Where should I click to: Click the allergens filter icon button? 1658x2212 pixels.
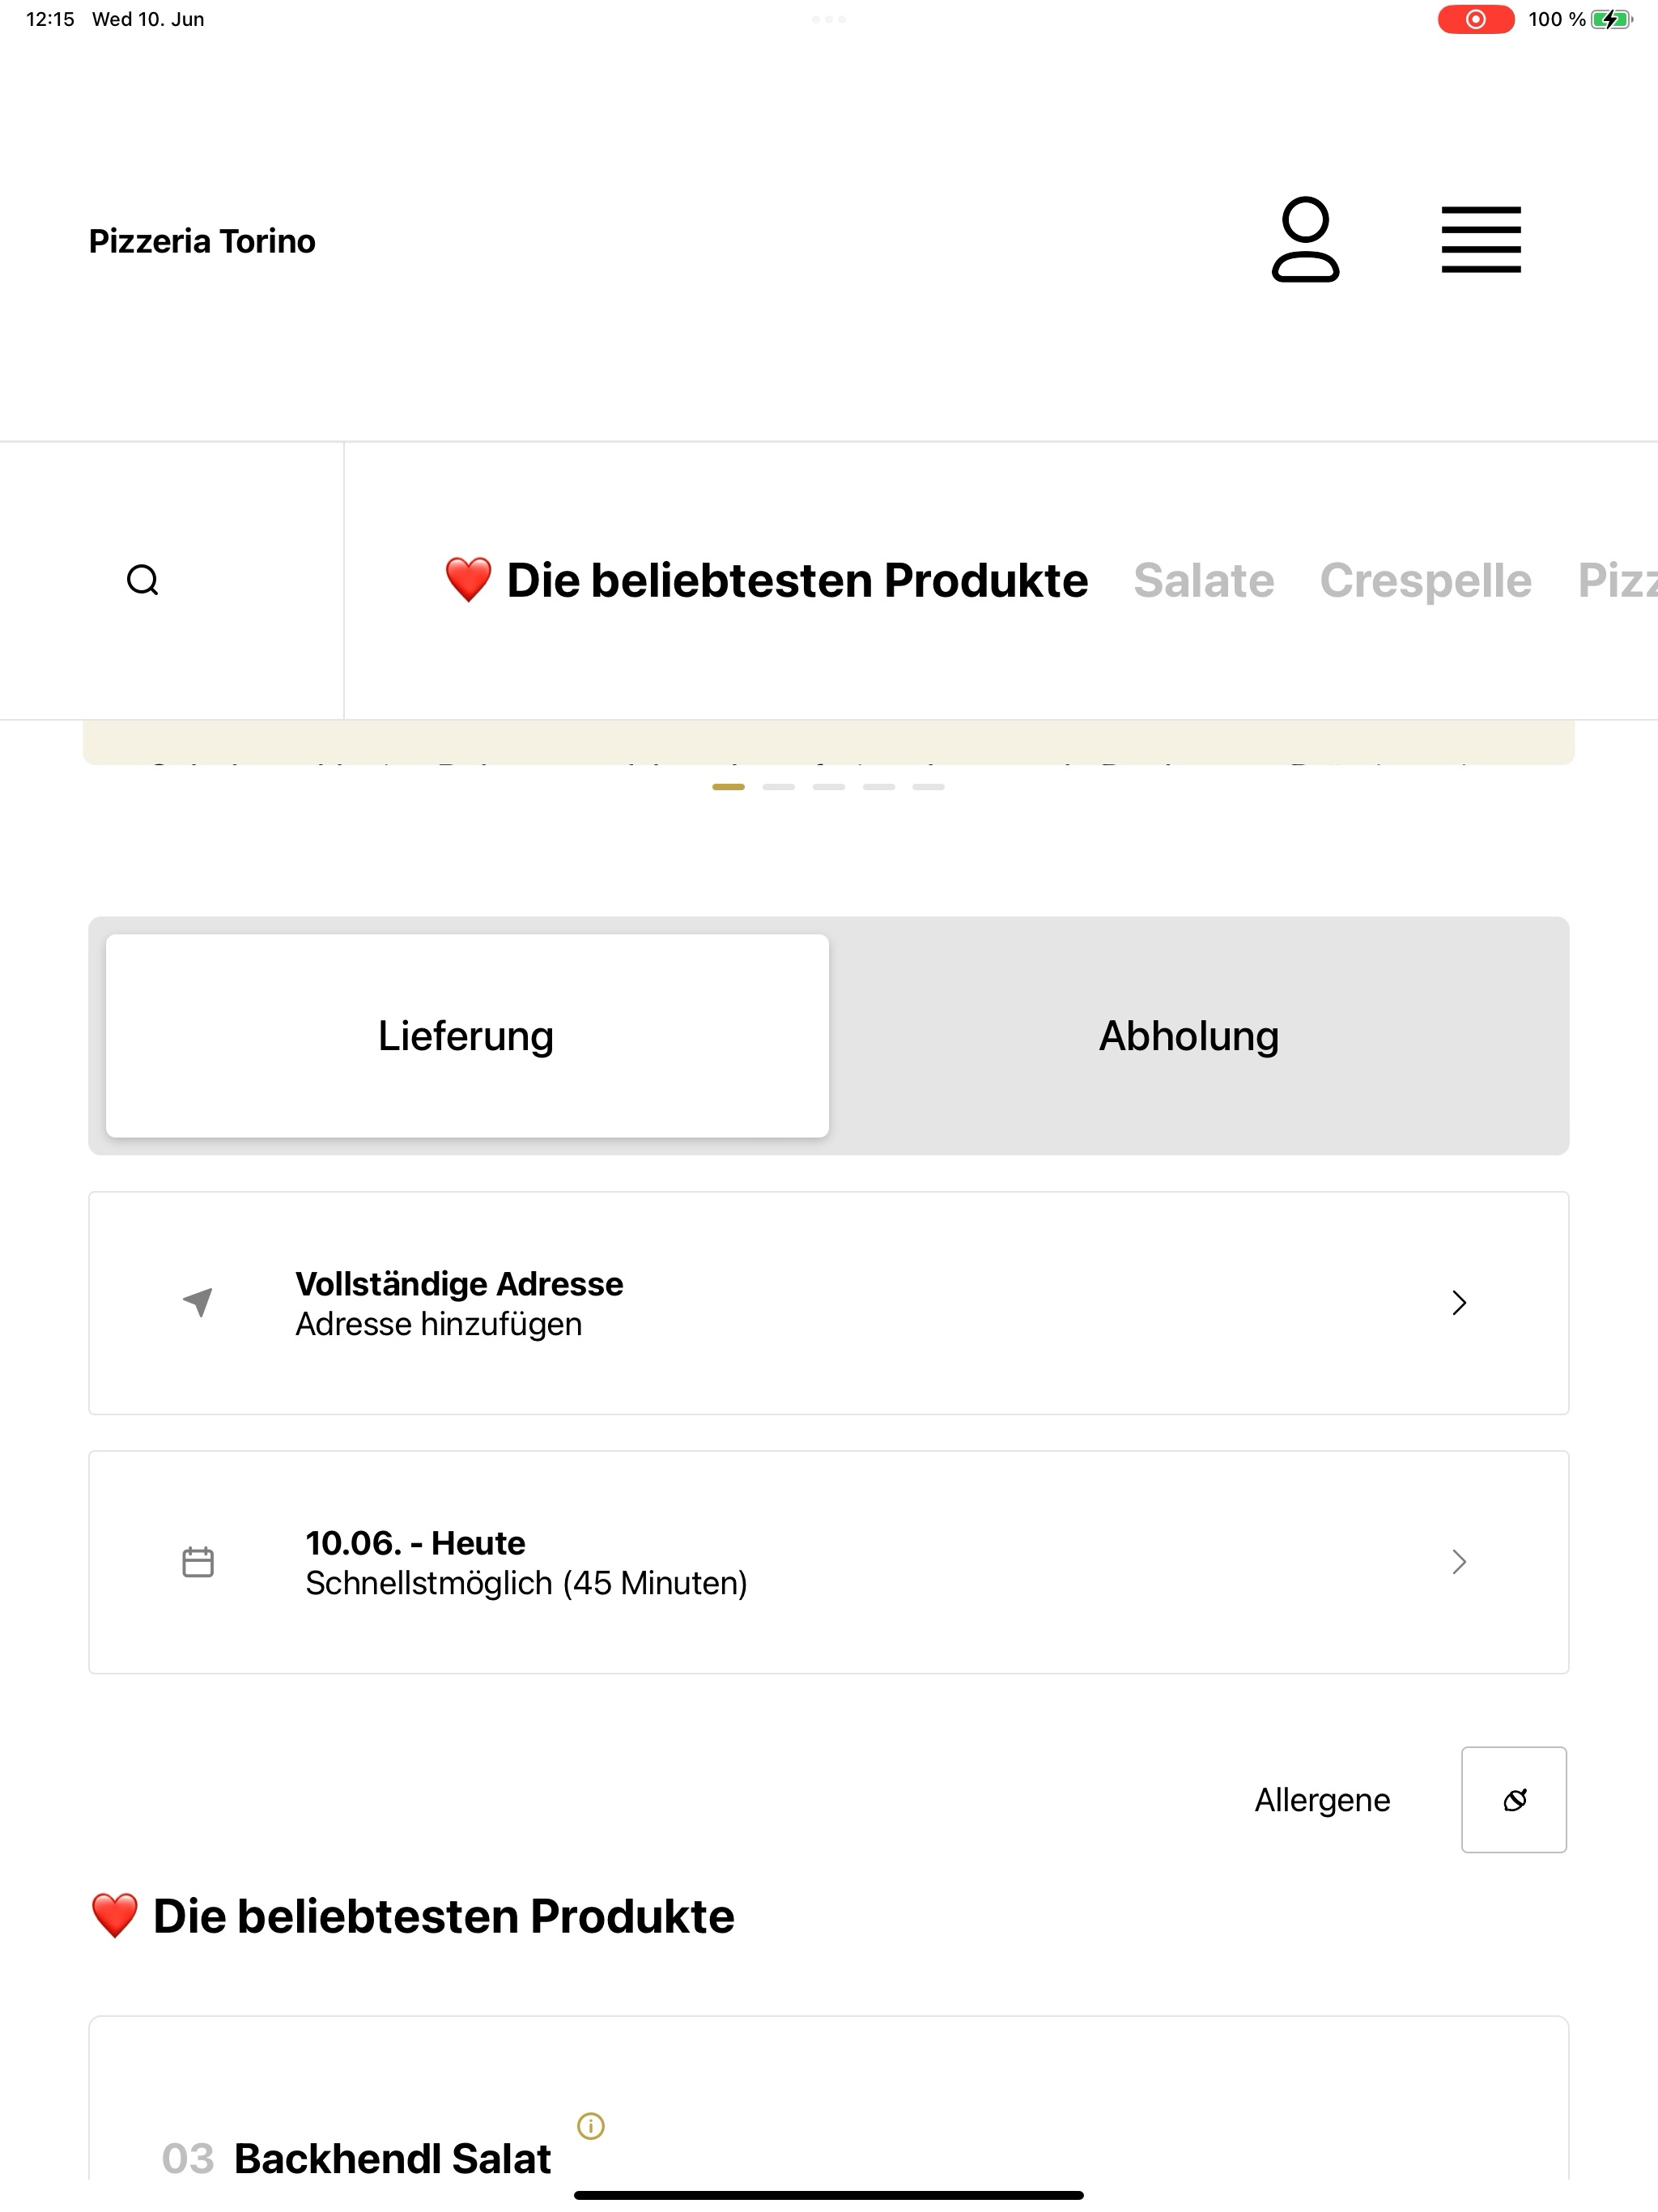(1514, 1800)
